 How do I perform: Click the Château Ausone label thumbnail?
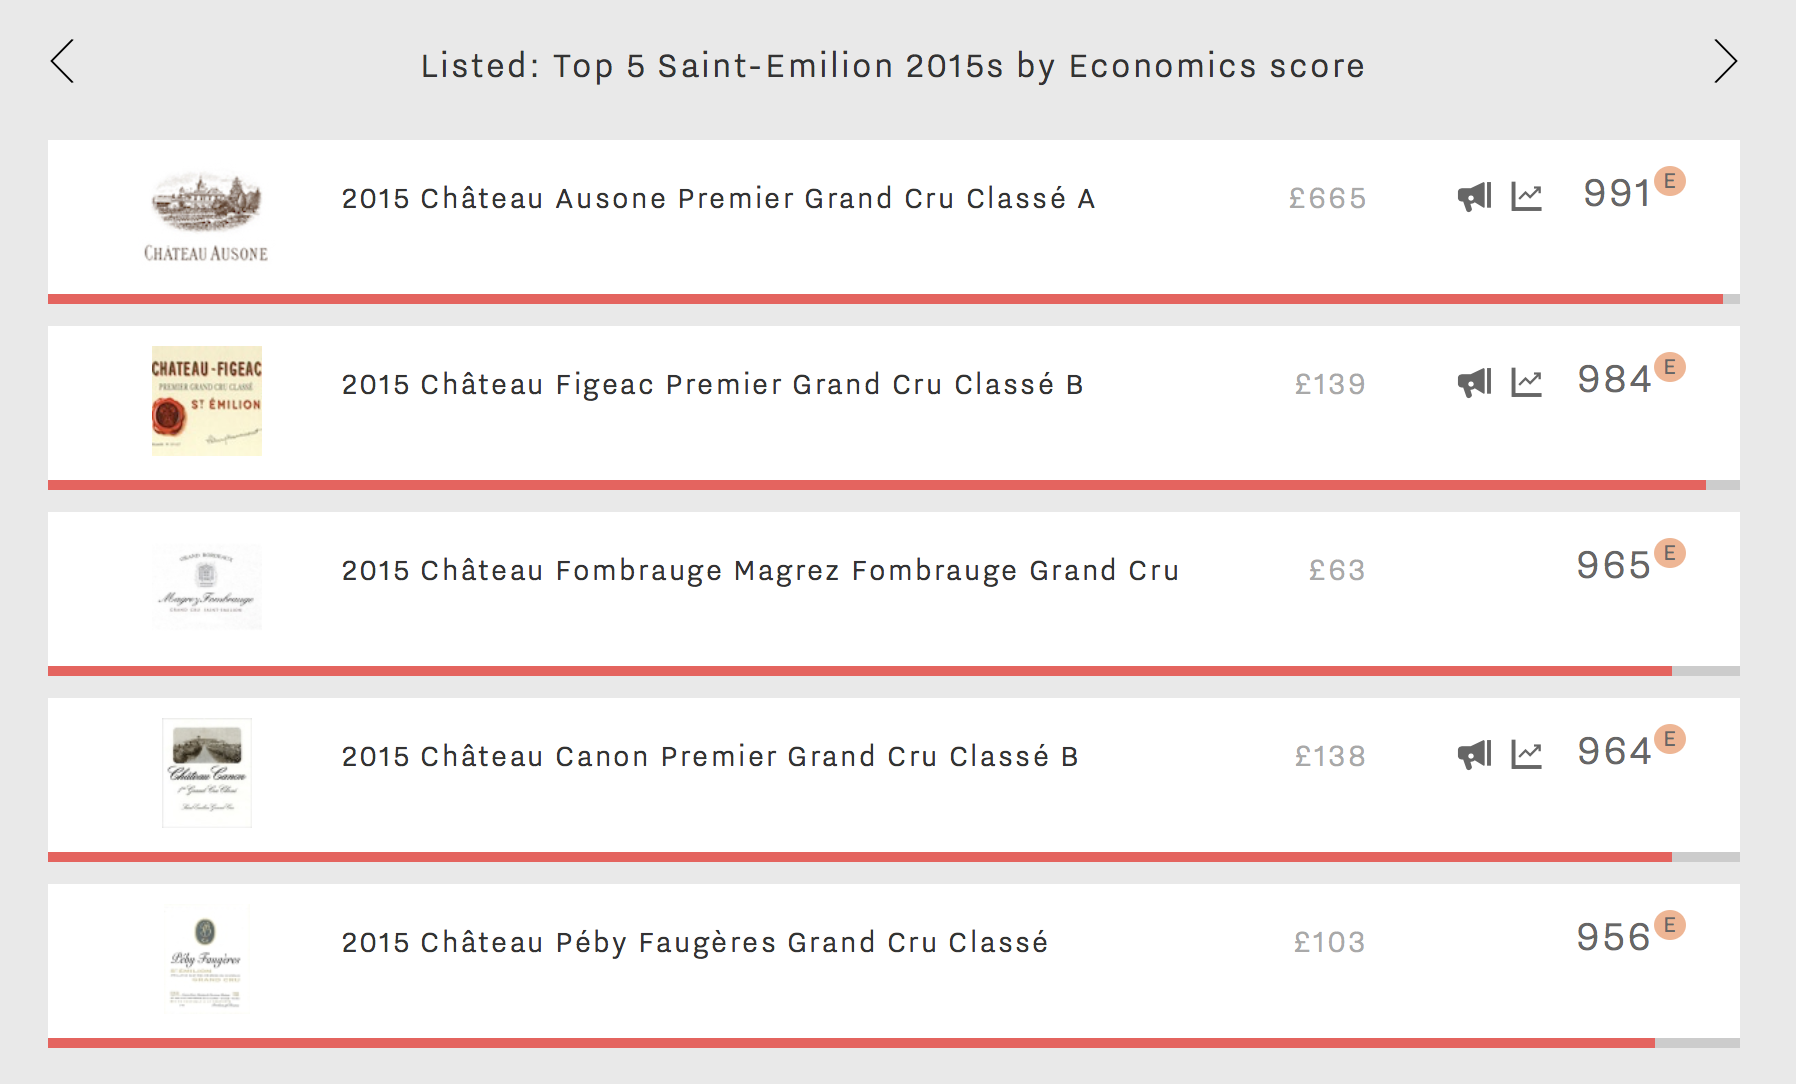pos(206,217)
